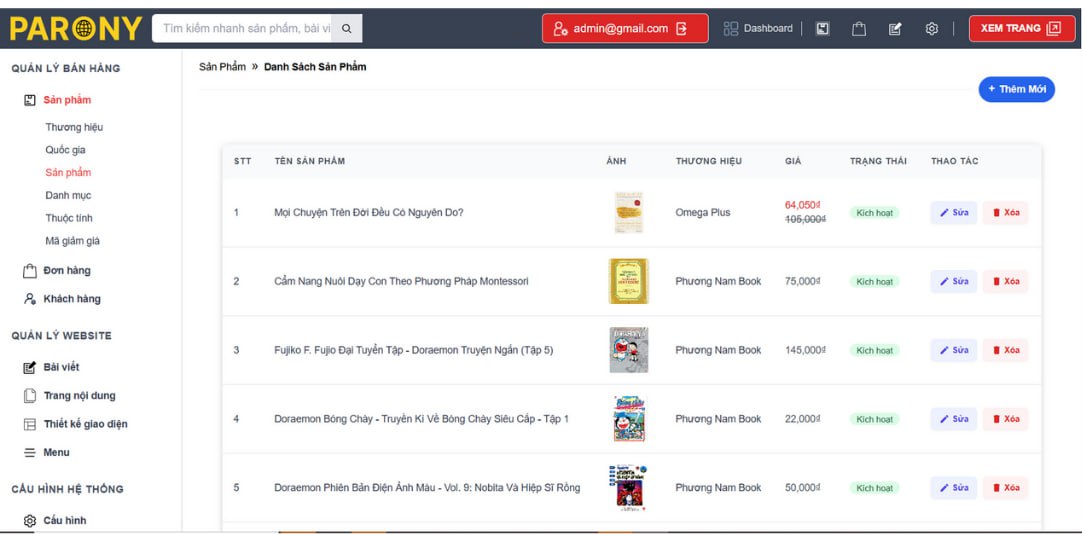Viewport: 1082px width, 534px height.
Task: Open the shopping bag icon in header
Action: click(x=858, y=29)
